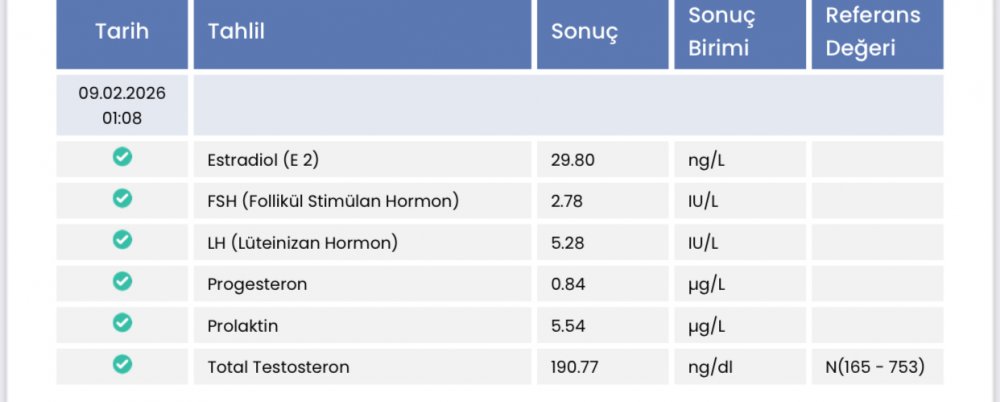Click the Sonuç column header
The image size is (1000, 402).
pyautogui.click(x=603, y=32)
